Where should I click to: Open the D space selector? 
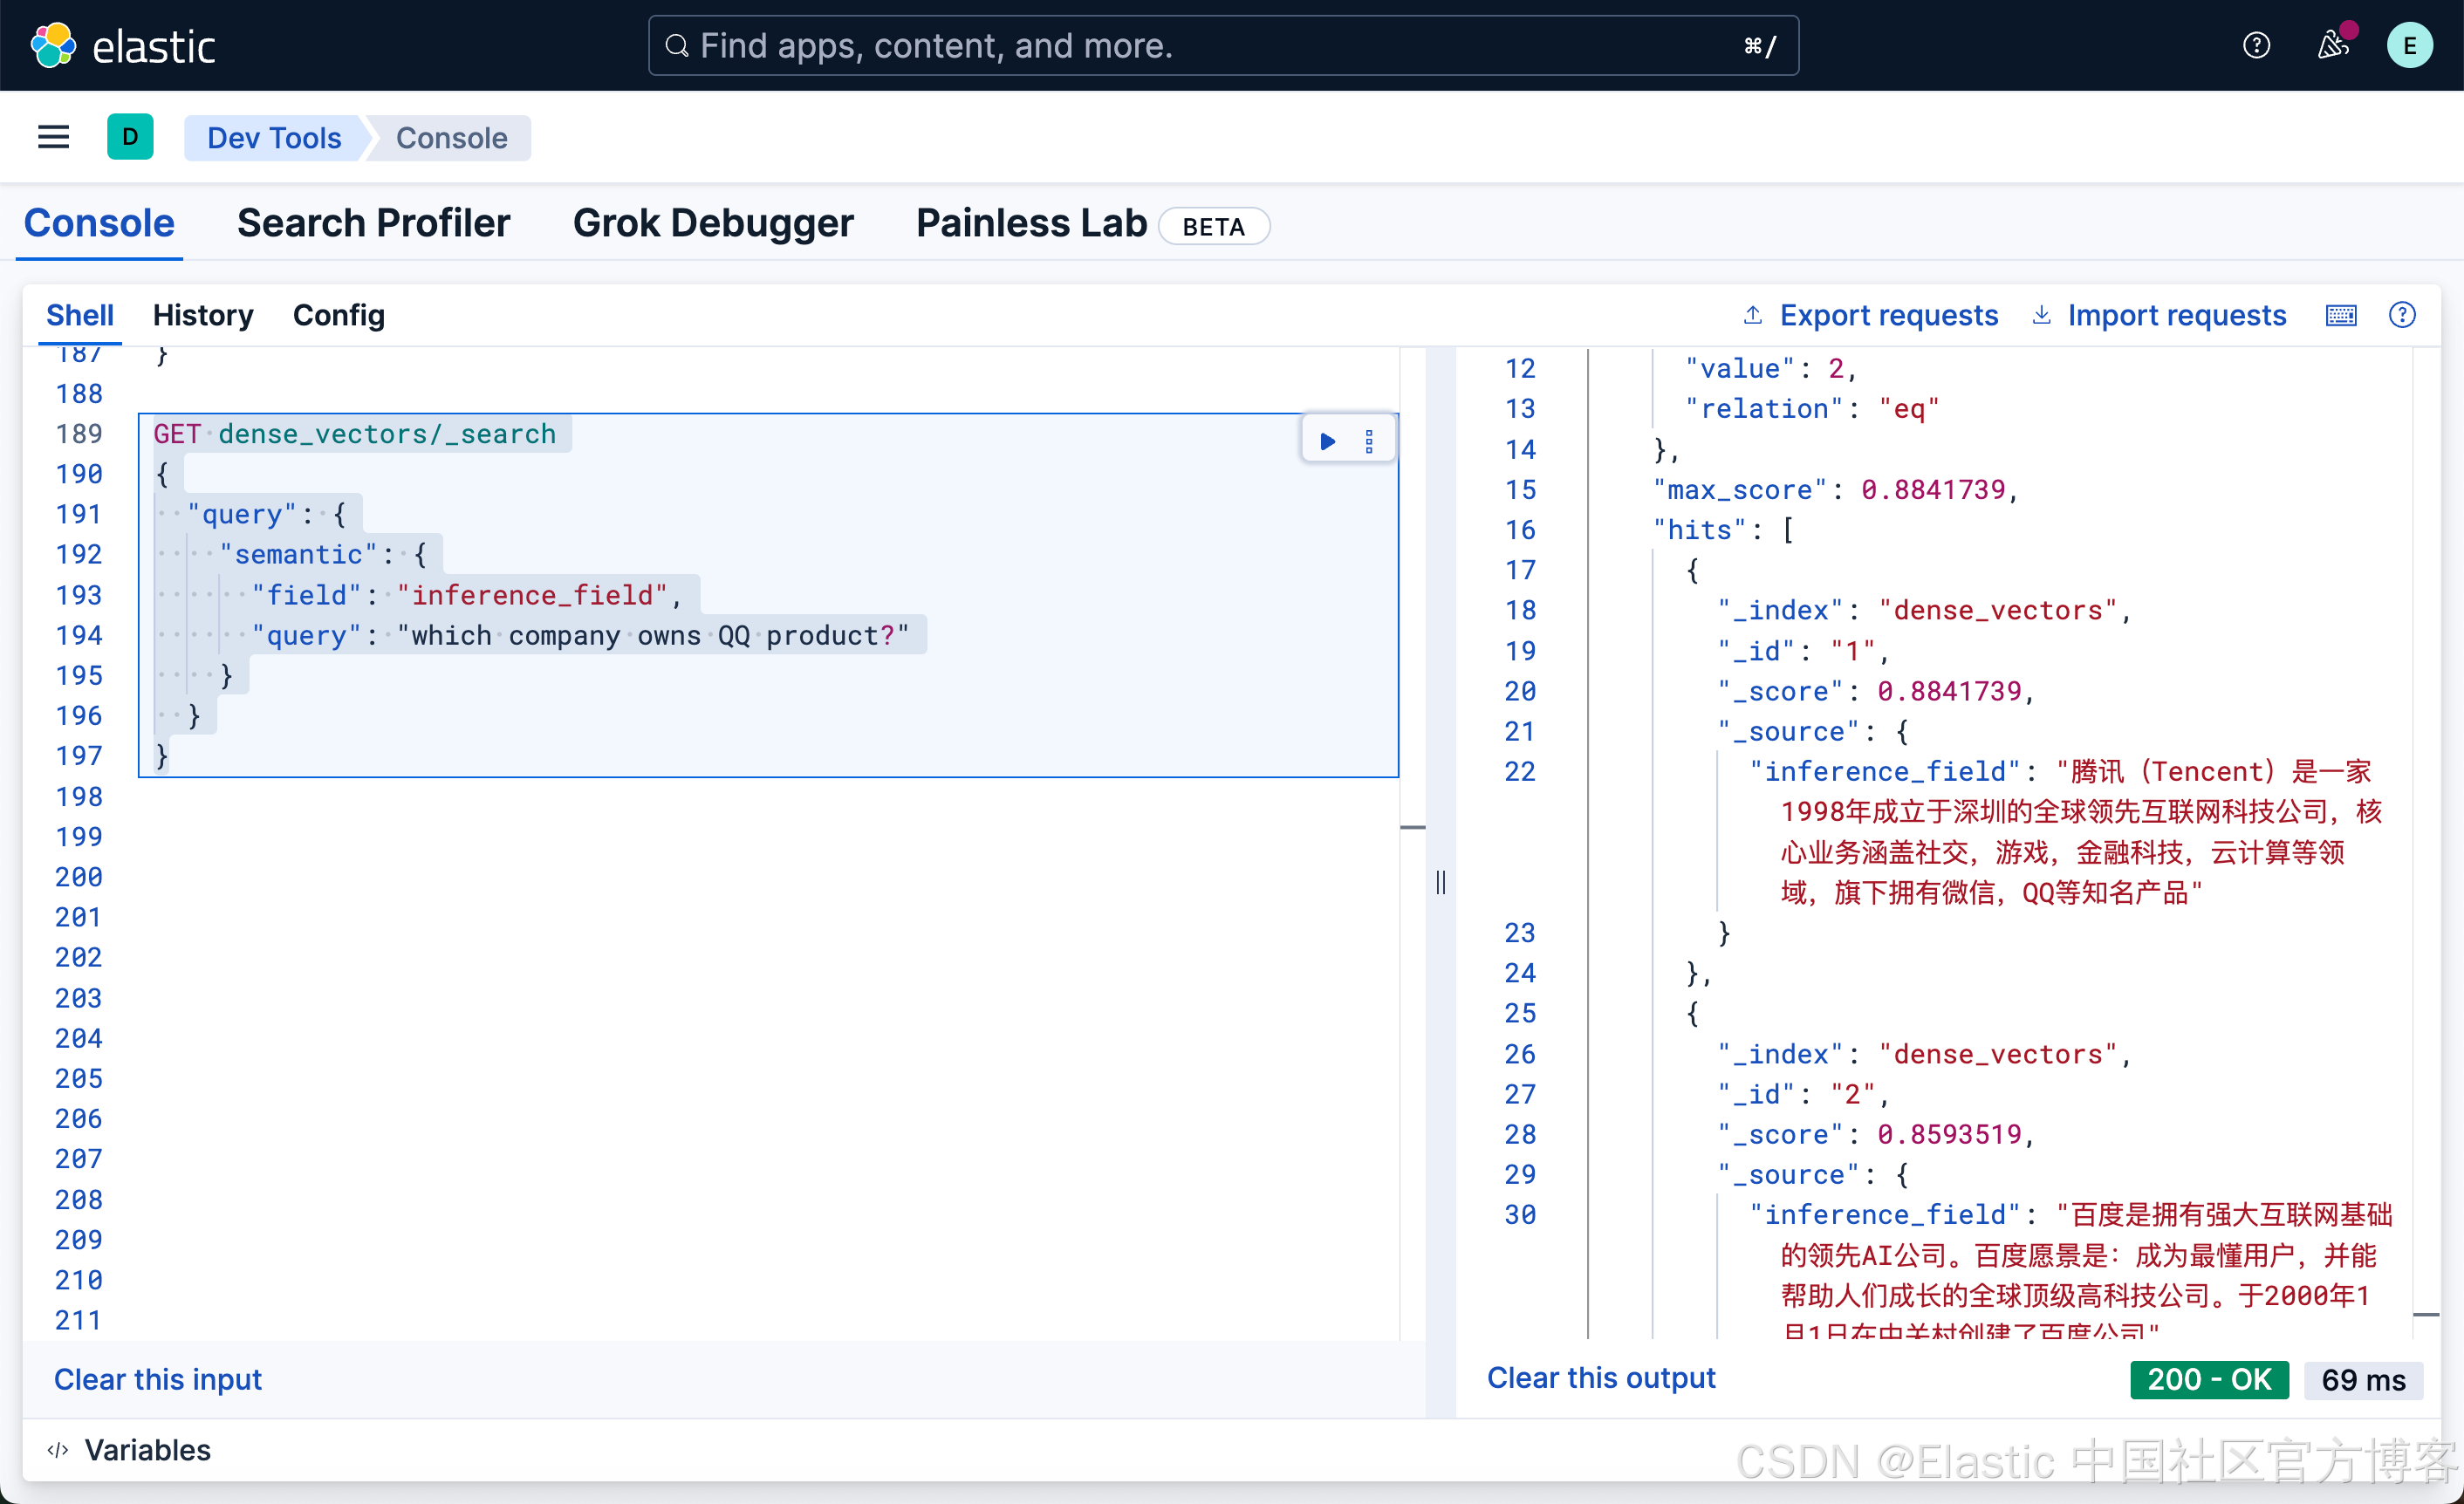tap(130, 137)
